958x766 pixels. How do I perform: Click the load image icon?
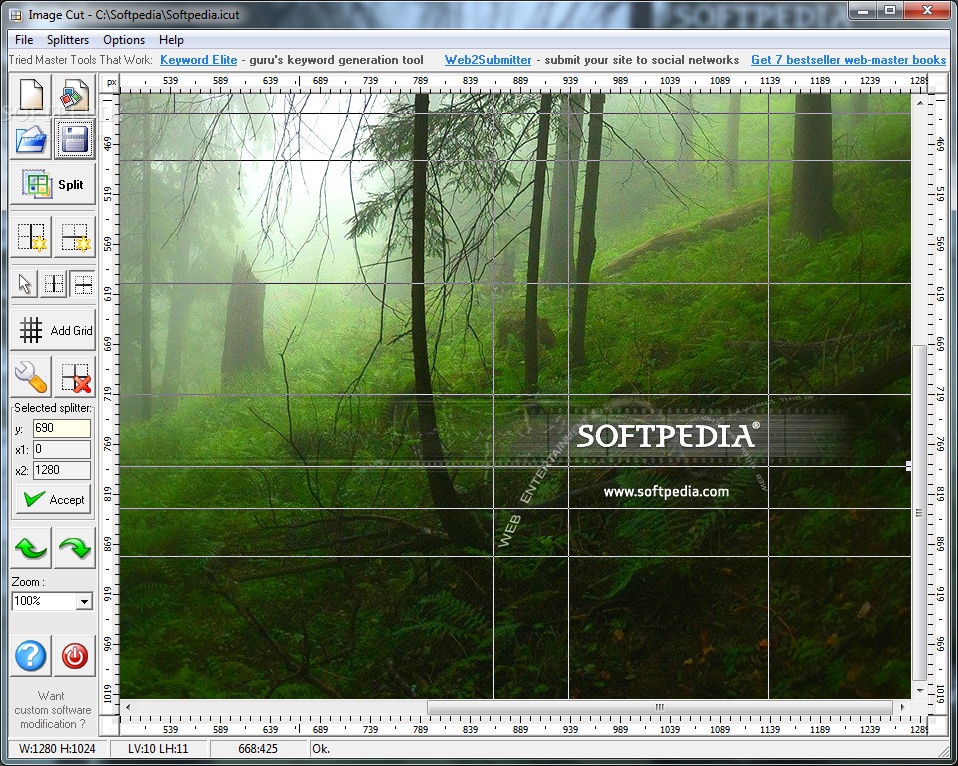[75, 95]
